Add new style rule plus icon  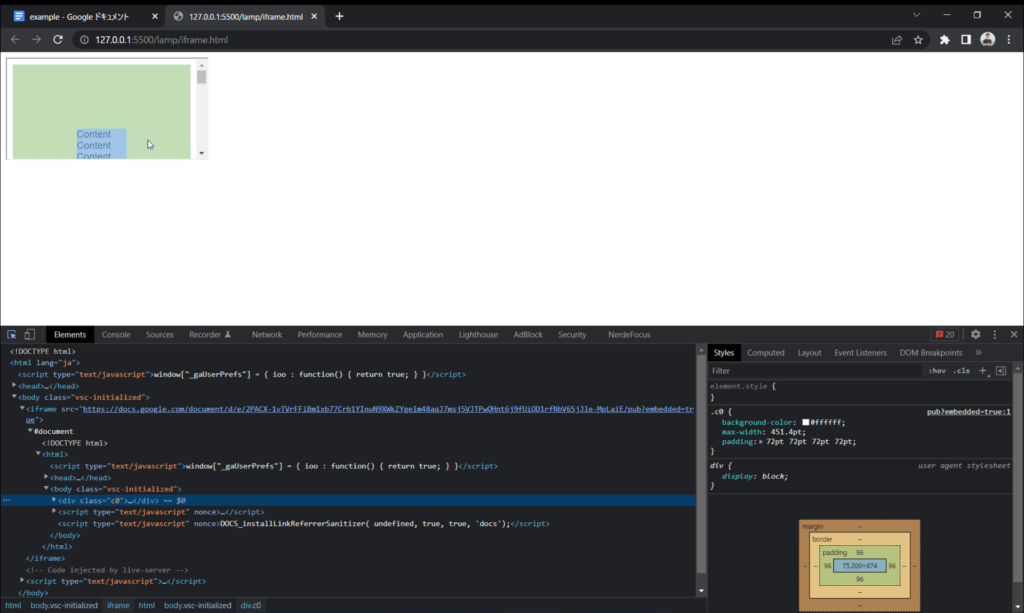click(x=982, y=371)
